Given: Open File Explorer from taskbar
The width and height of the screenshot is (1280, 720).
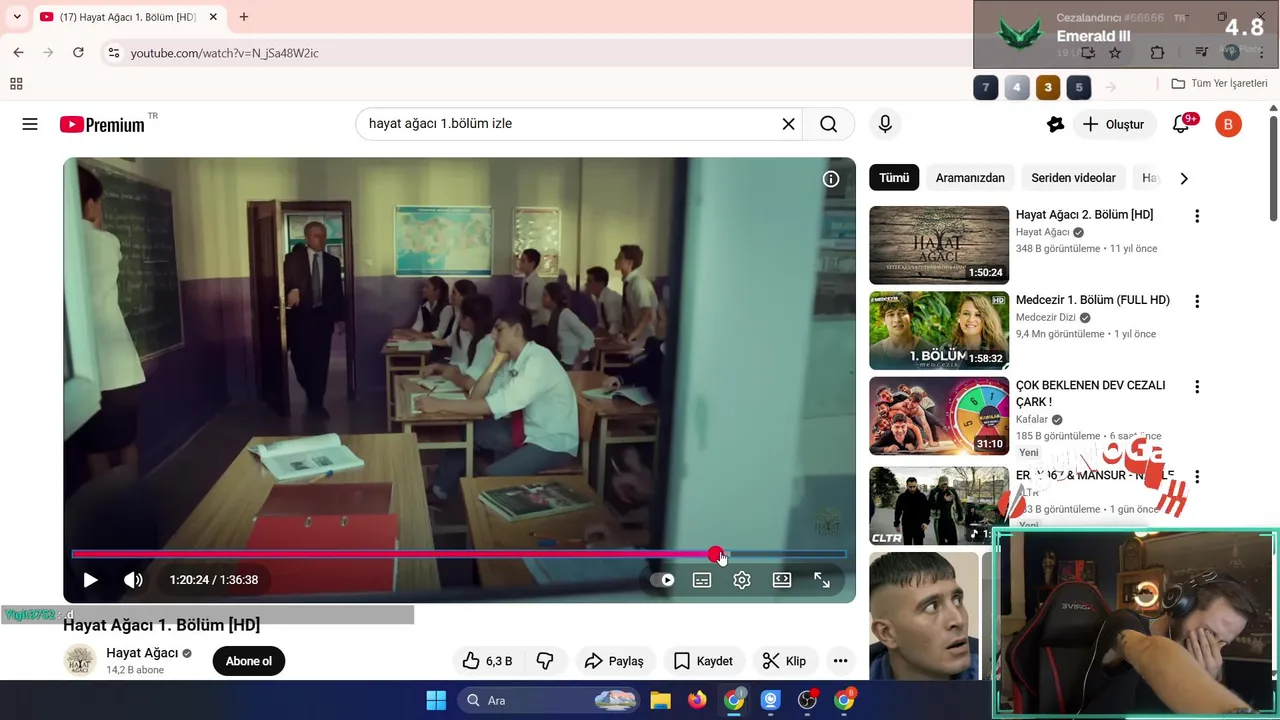Looking at the screenshot, I should click(660, 700).
